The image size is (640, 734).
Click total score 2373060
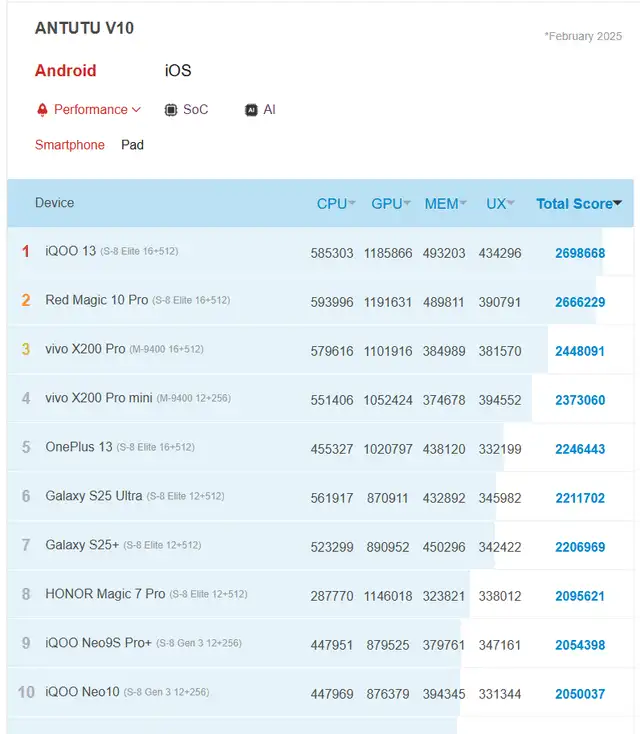(x=580, y=400)
